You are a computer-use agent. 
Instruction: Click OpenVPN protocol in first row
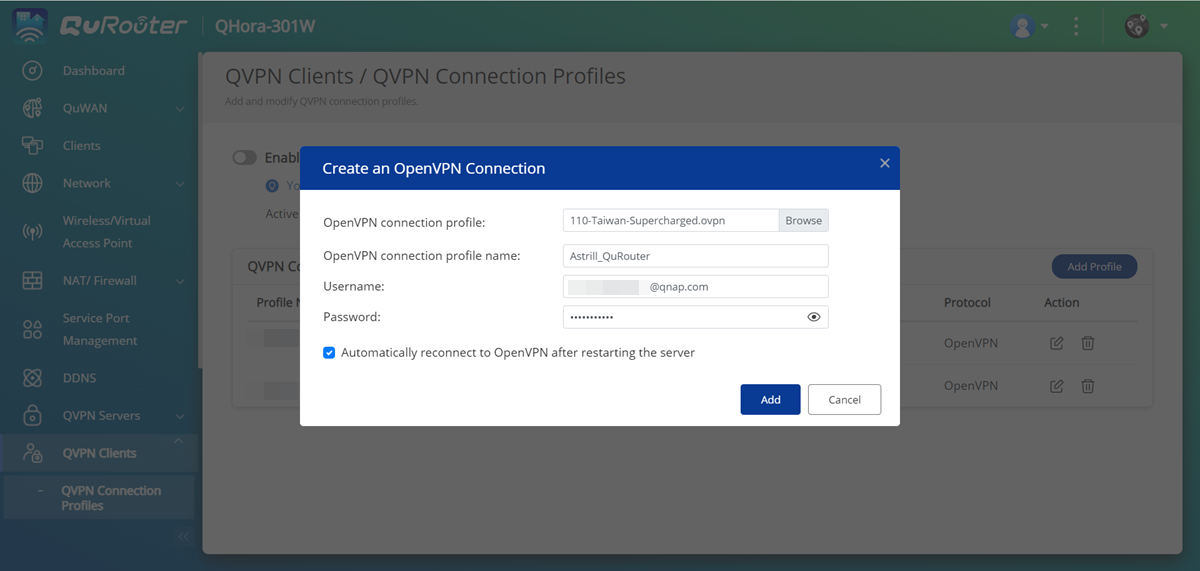[971, 343]
